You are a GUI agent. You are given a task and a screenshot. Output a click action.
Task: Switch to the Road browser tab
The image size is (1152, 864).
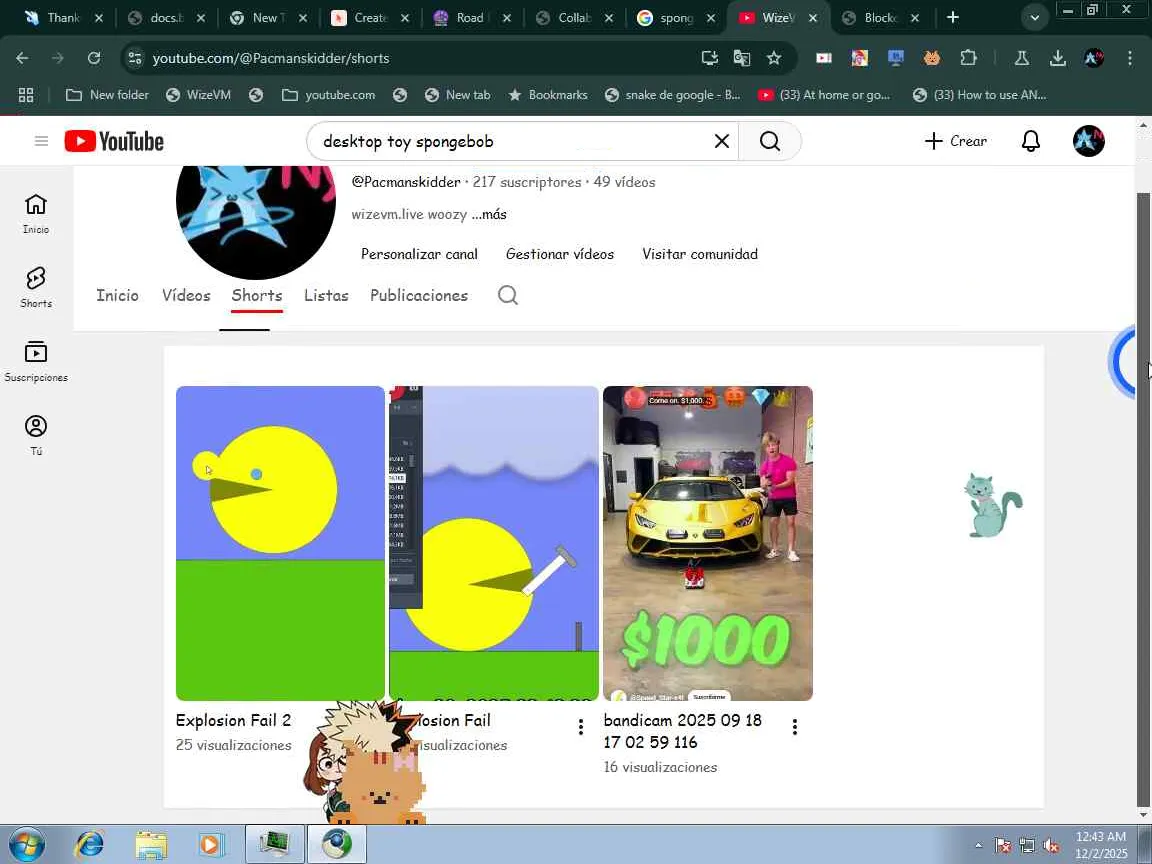(471, 18)
